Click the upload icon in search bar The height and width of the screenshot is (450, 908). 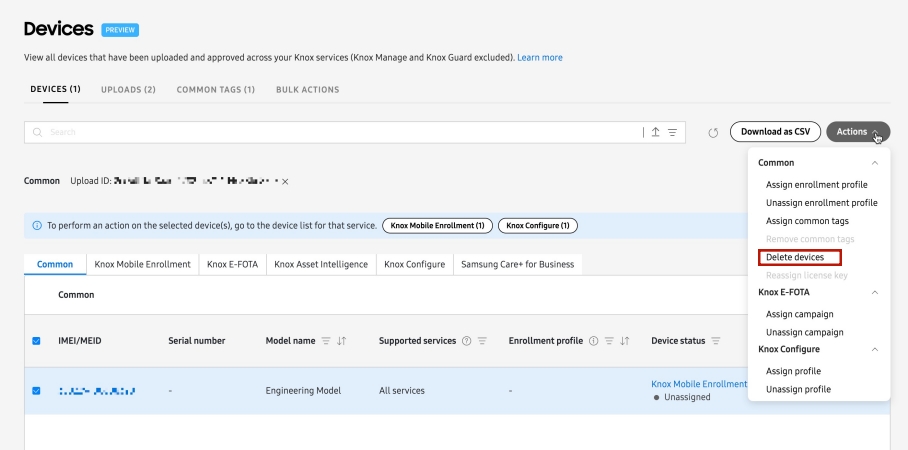point(656,132)
